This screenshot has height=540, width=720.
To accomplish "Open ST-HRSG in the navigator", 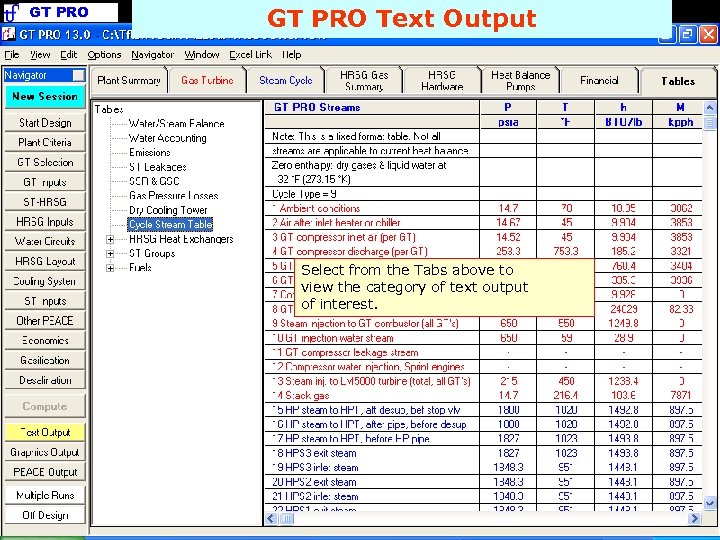I will click(45, 202).
